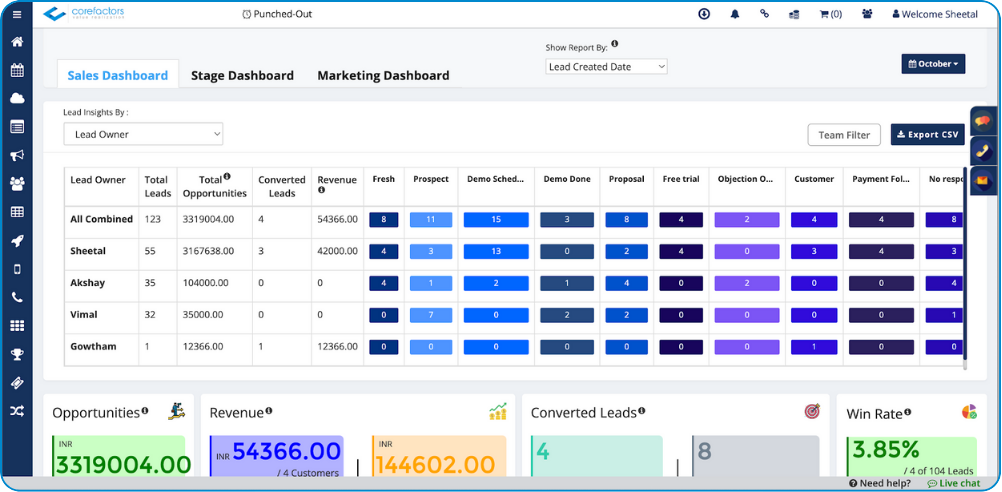
Task: Click the megaphone campaigns icon in the sidebar
Action: 17,155
